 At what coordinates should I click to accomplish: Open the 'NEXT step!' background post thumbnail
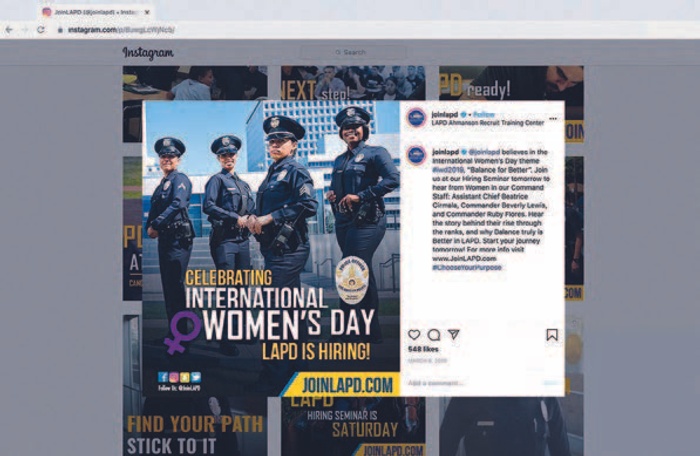353,83
